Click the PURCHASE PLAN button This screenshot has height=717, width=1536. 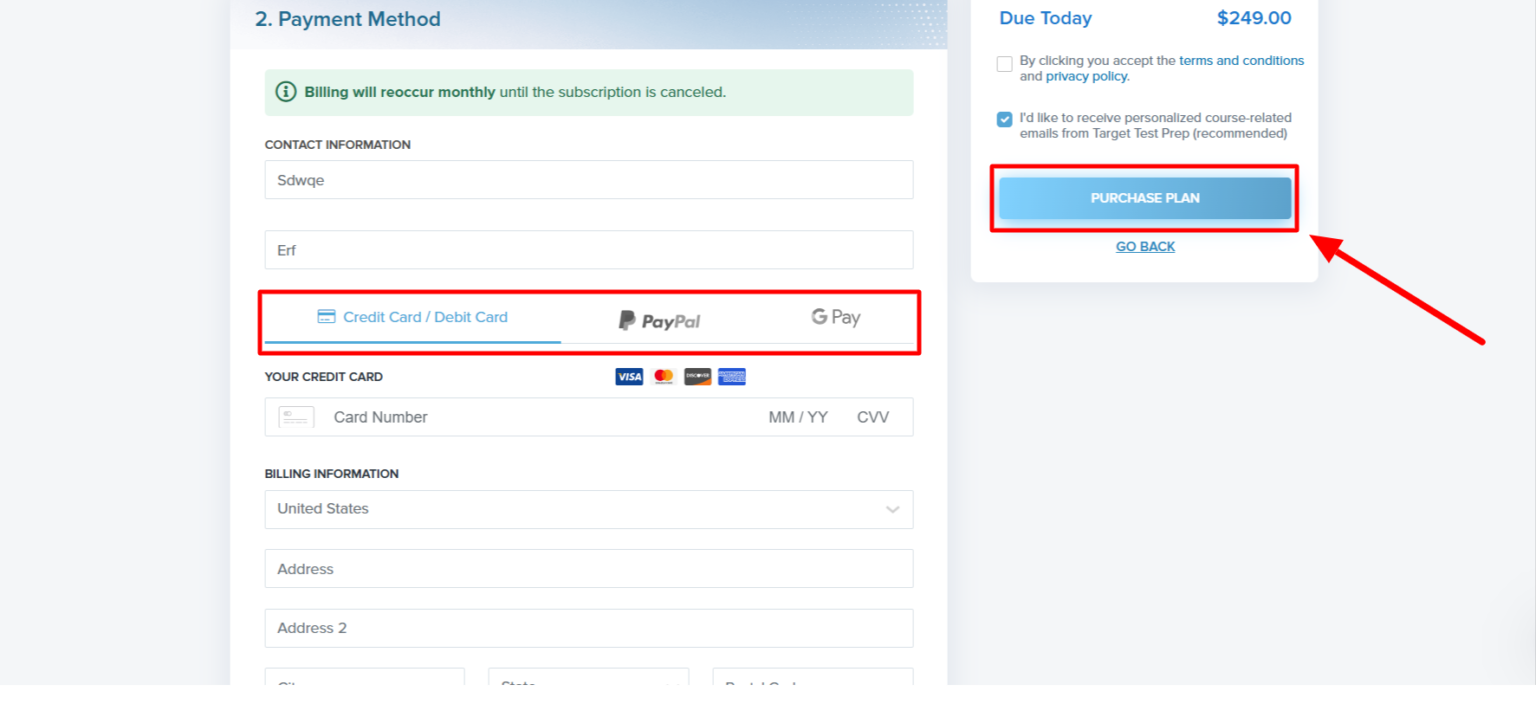coord(1145,198)
